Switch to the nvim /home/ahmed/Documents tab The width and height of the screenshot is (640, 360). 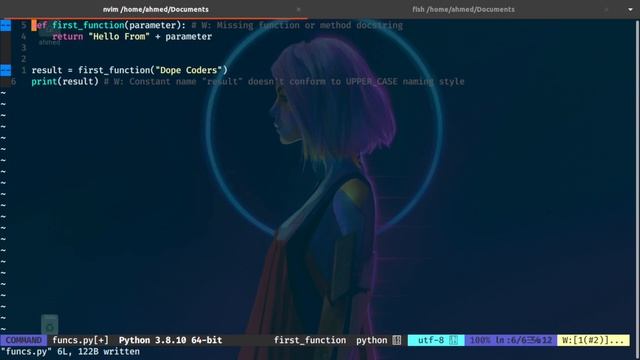click(156, 9)
